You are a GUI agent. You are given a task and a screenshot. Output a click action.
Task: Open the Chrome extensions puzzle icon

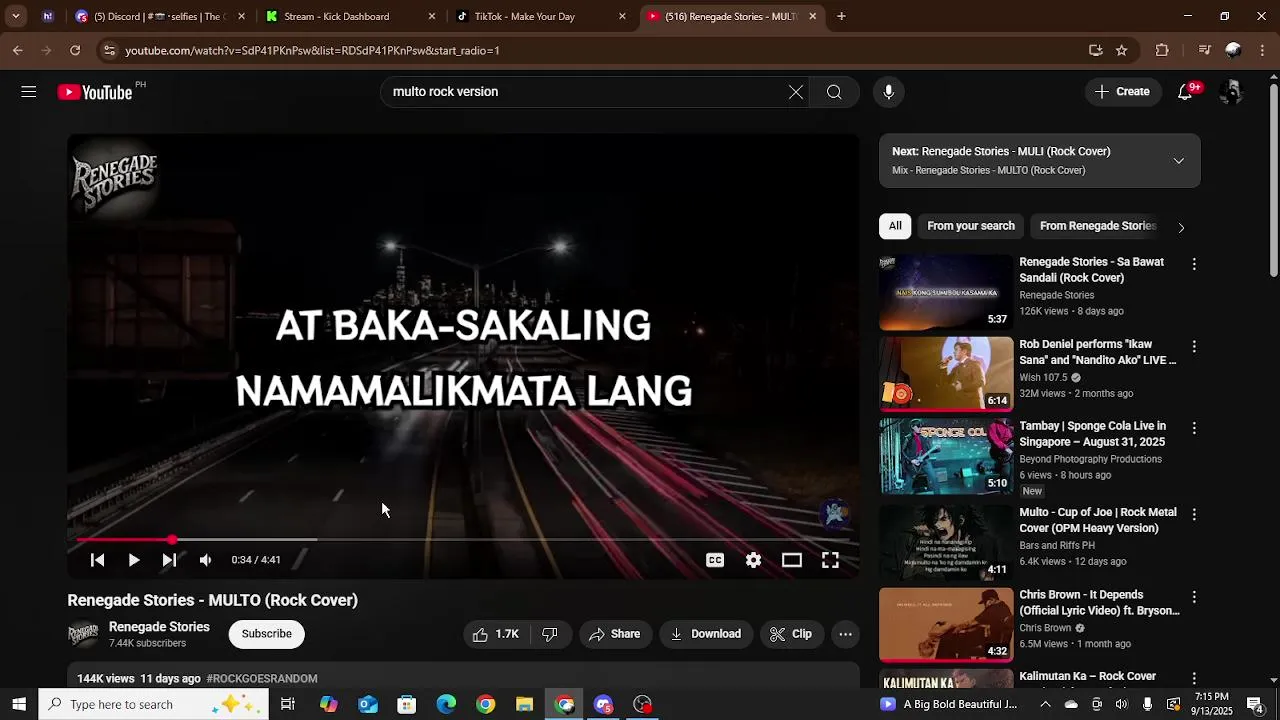tap(1162, 50)
